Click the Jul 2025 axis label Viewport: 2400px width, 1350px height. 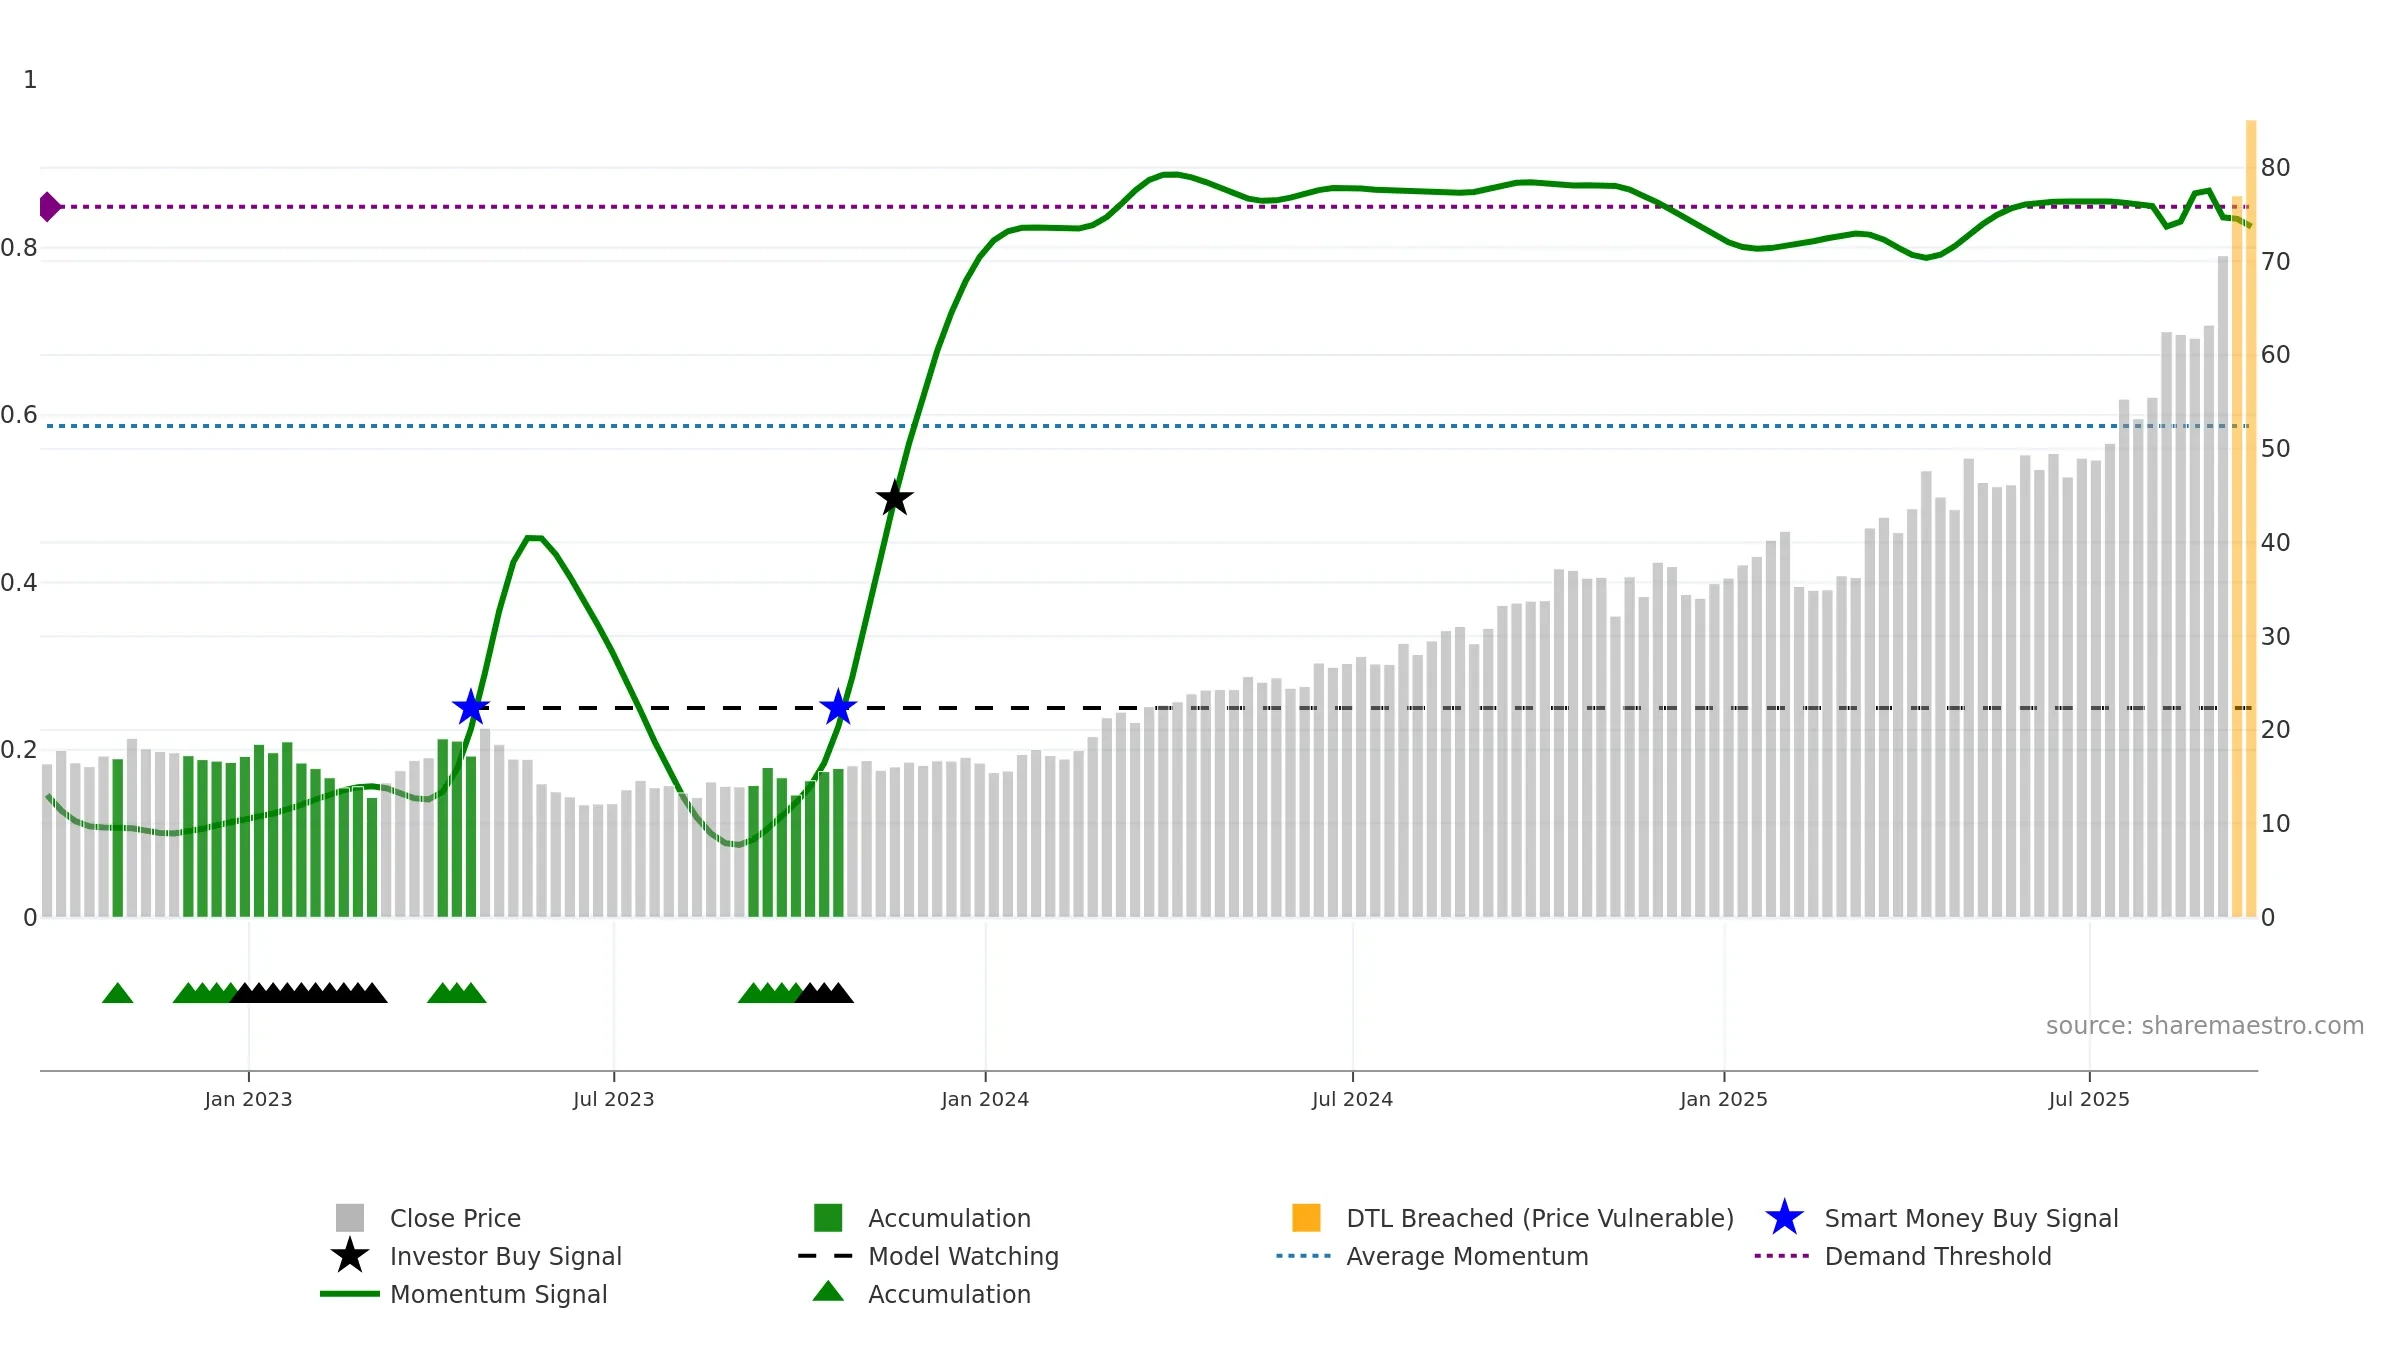click(2089, 1100)
